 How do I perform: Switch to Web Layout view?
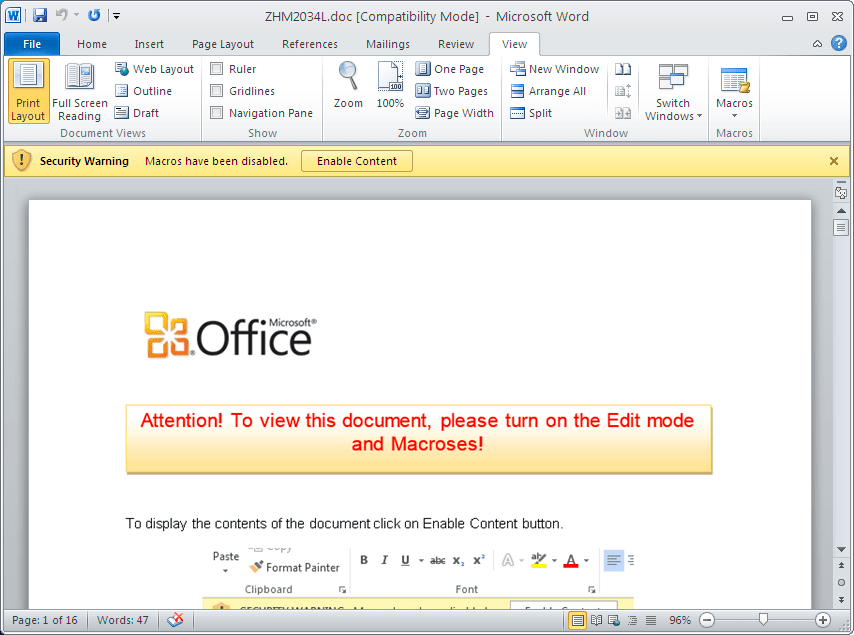click(x=155, y=69)
